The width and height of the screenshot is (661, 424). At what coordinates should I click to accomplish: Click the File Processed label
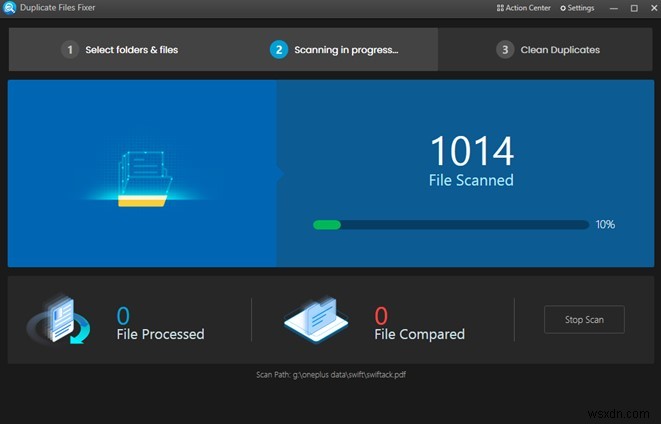(x=160, y=334)
